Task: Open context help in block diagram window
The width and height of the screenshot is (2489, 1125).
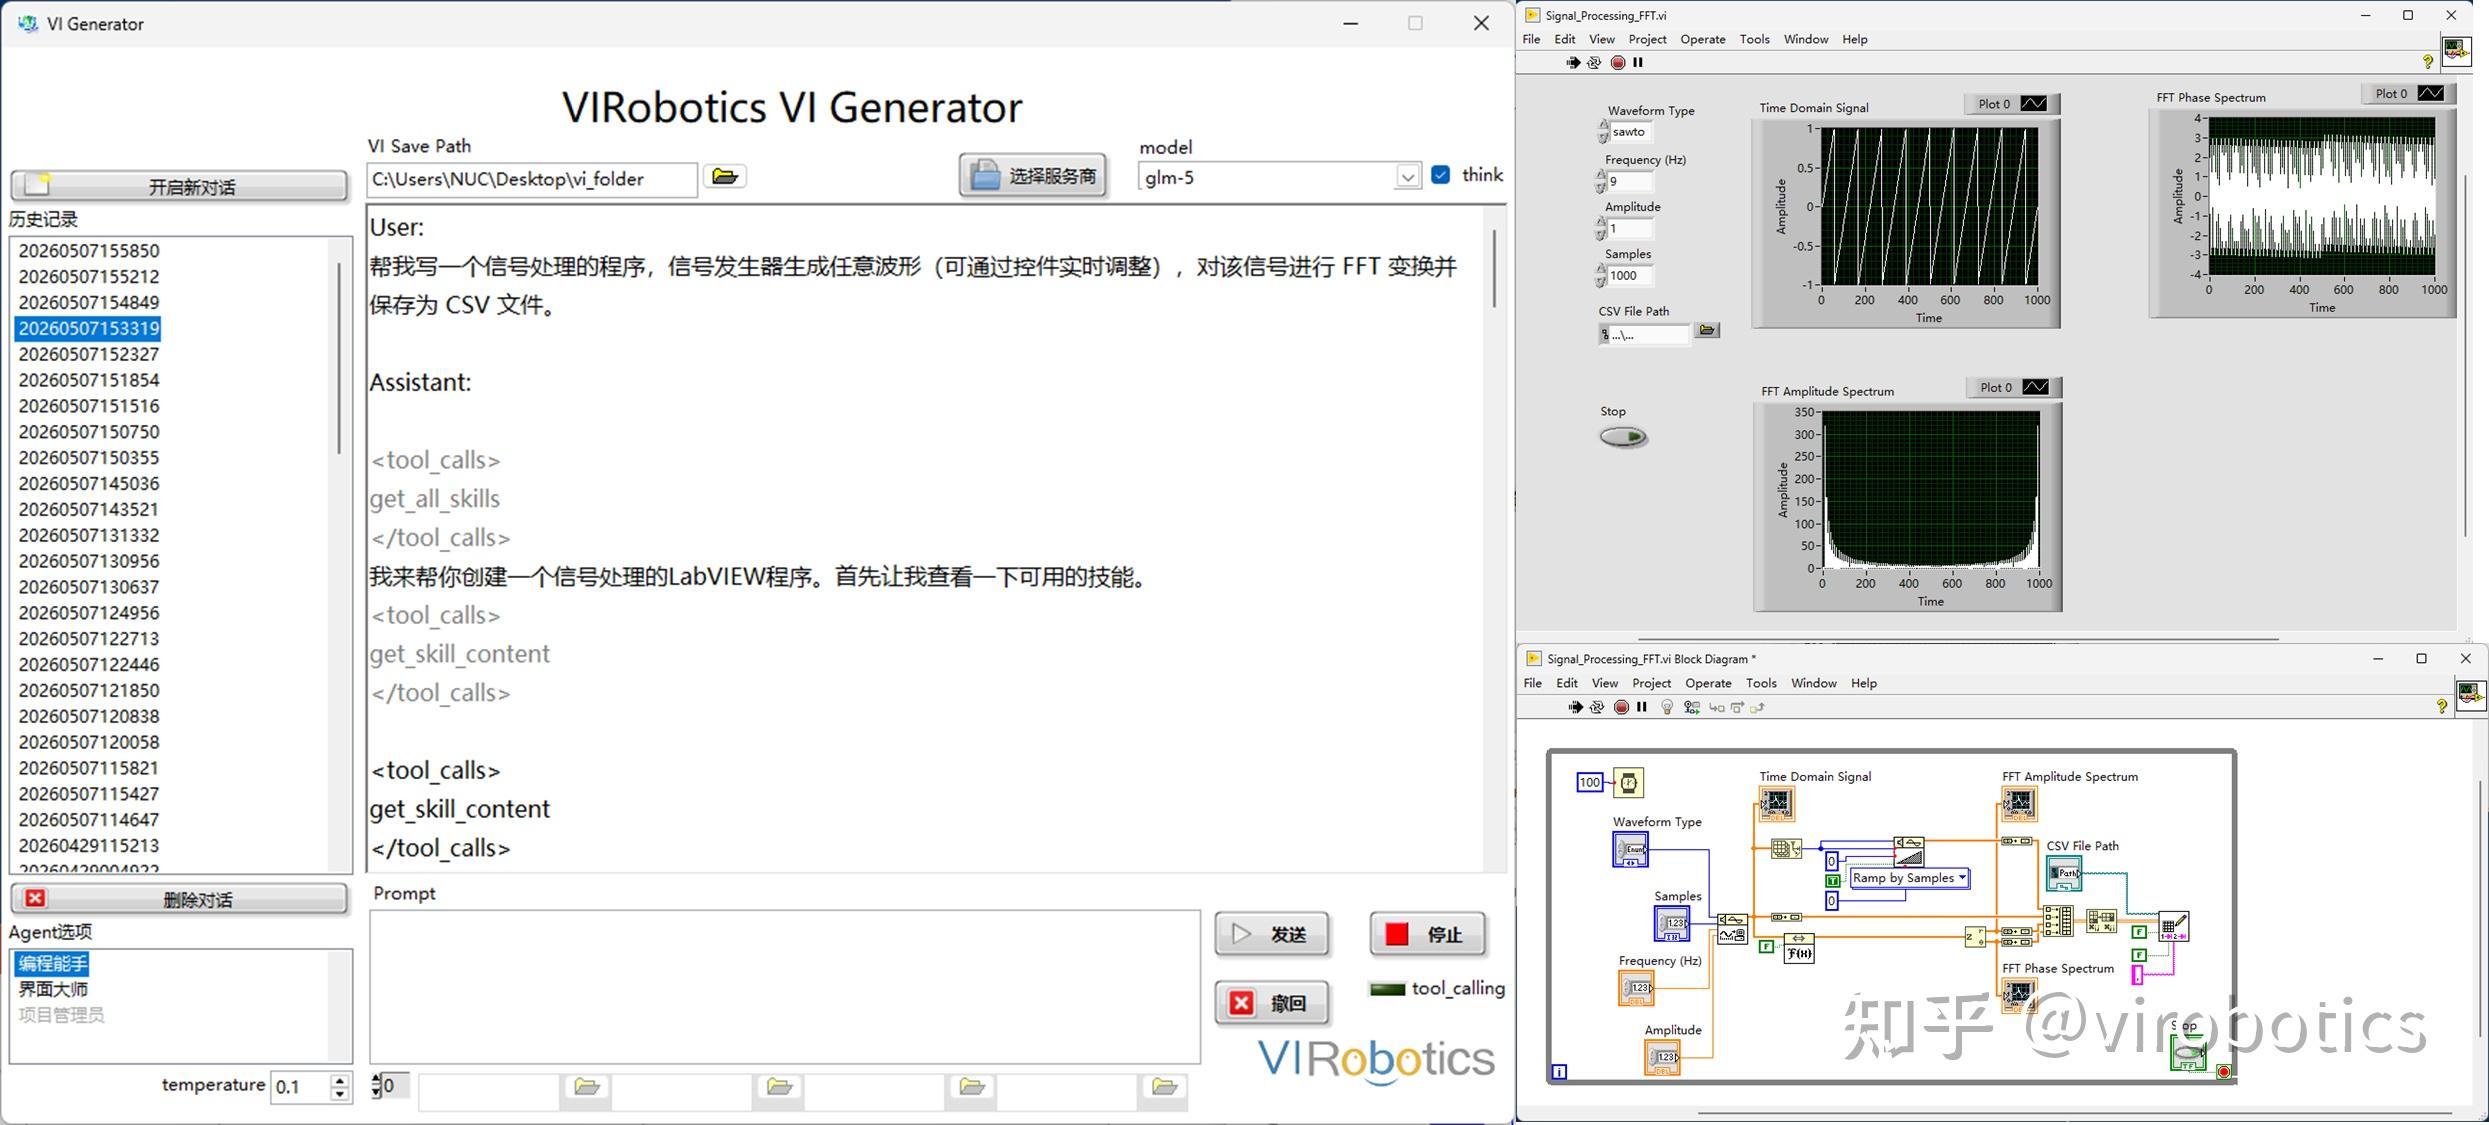Action: click(2441, 707)
